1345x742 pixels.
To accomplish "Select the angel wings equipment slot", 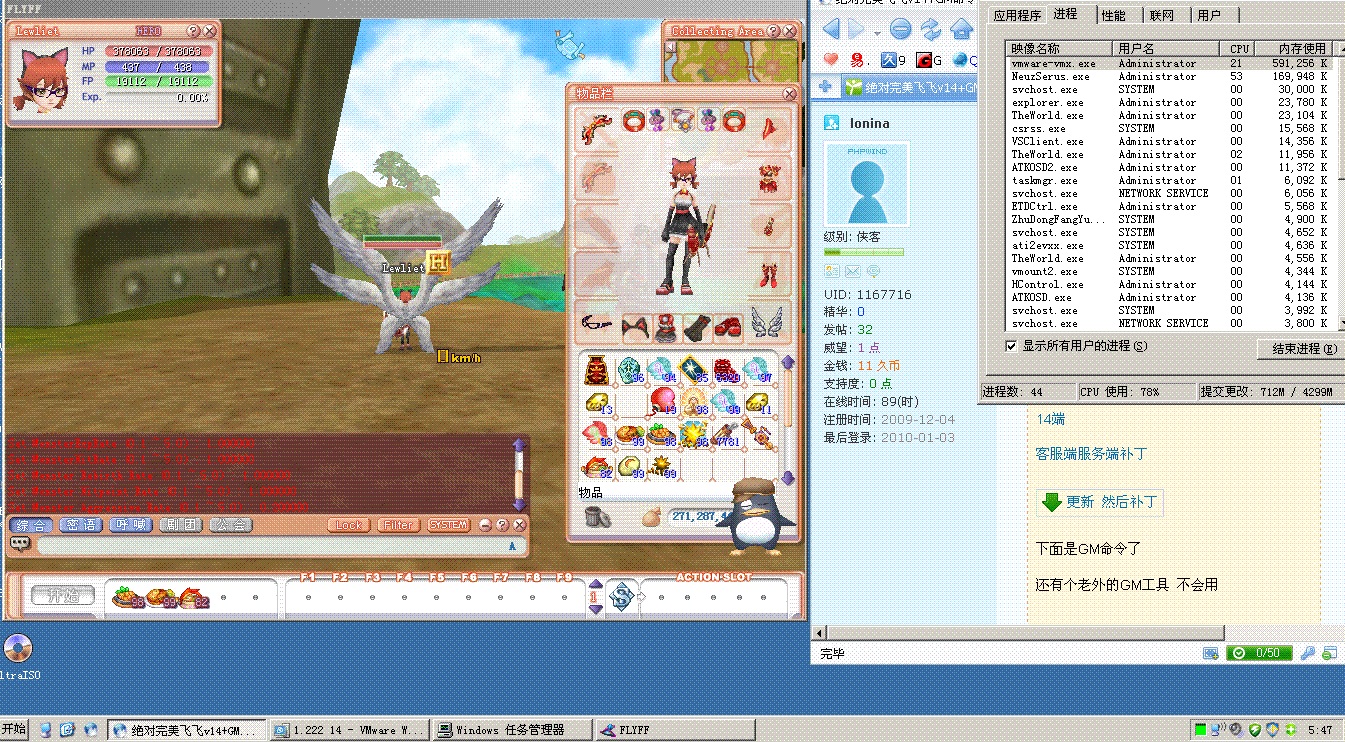I will pos(767,322).
